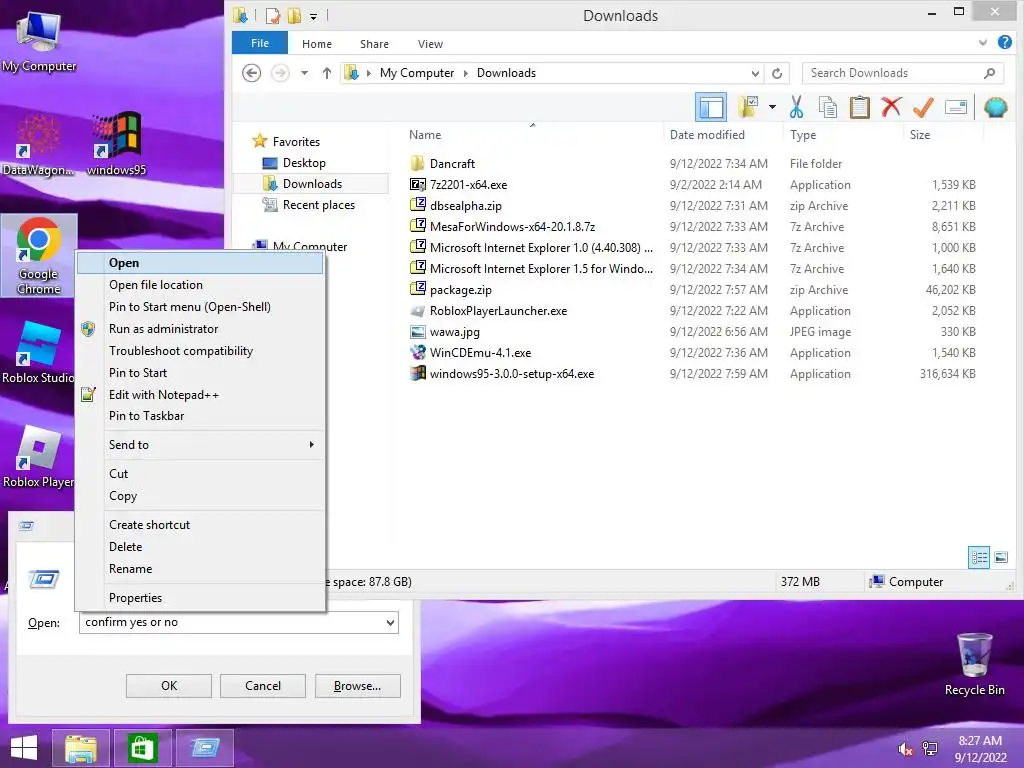1024x768 pixels.
Task: Select Open in the context menu
Action: click(200, 263)
